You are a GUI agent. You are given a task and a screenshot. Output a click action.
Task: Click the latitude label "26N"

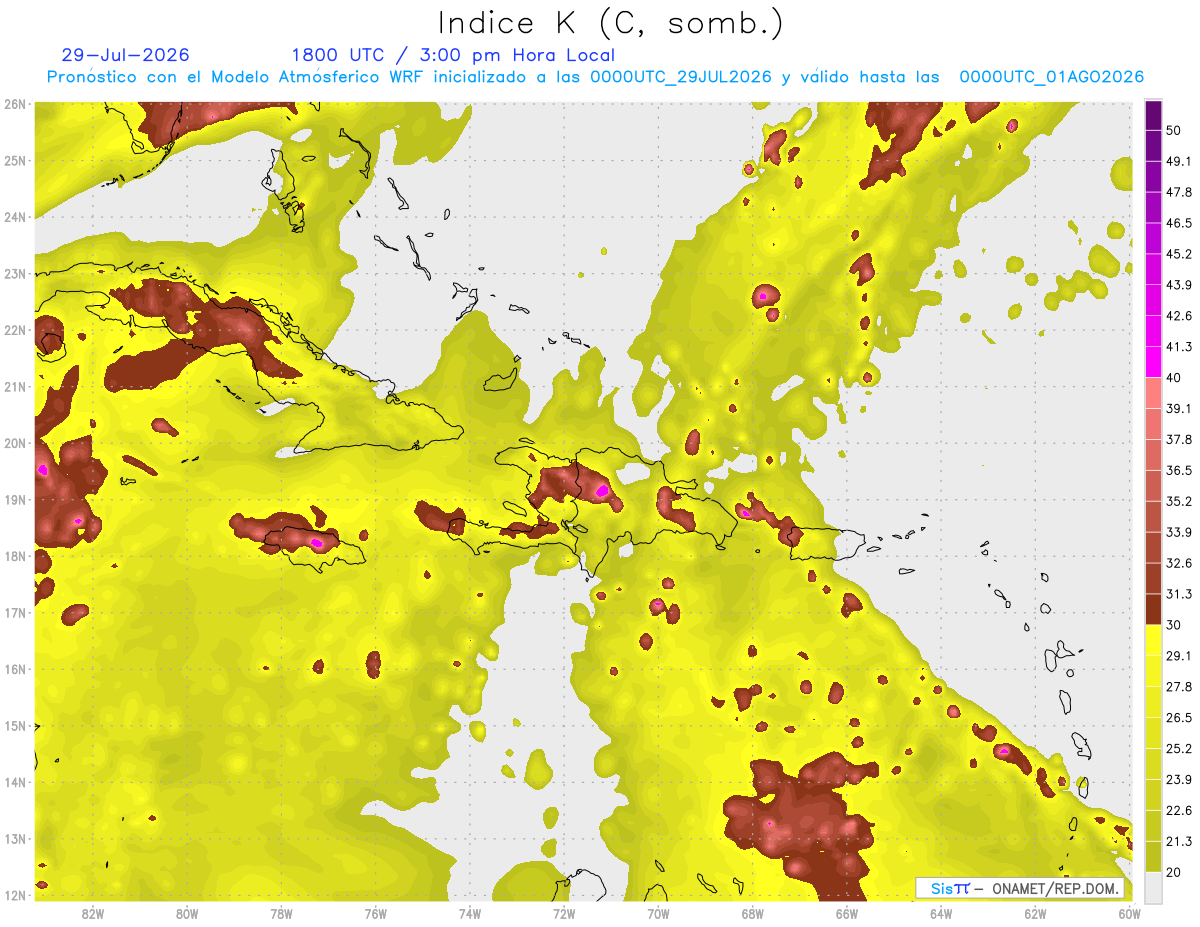[14, 104]
